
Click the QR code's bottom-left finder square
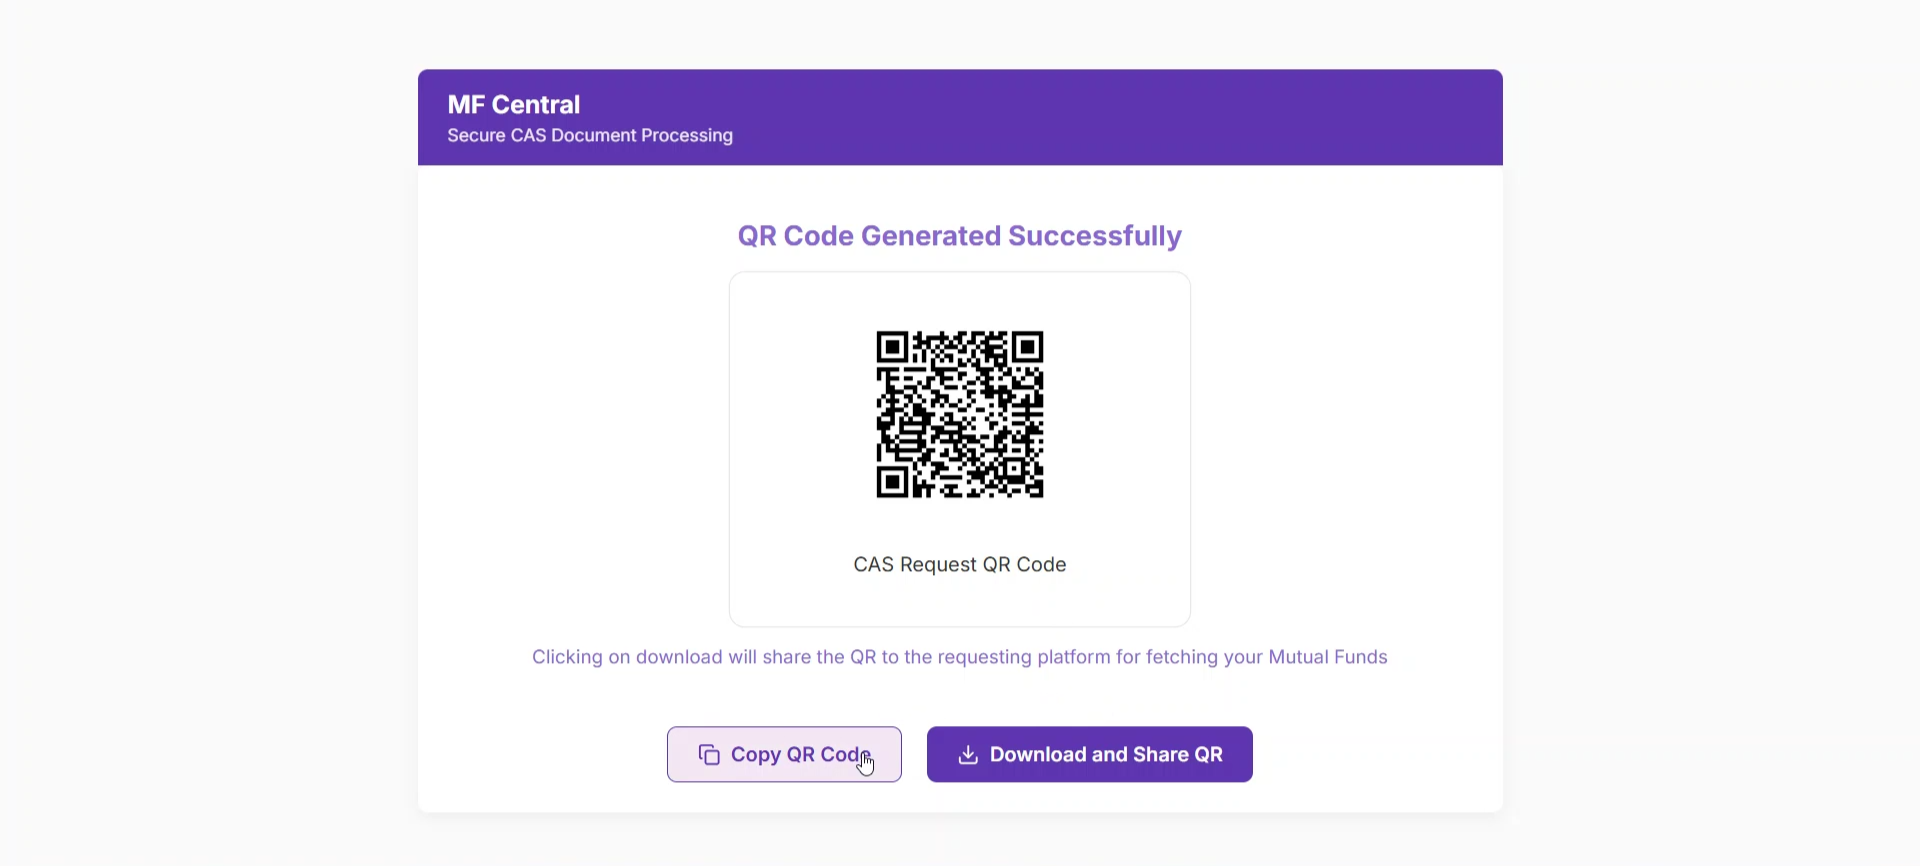point(892,482)
